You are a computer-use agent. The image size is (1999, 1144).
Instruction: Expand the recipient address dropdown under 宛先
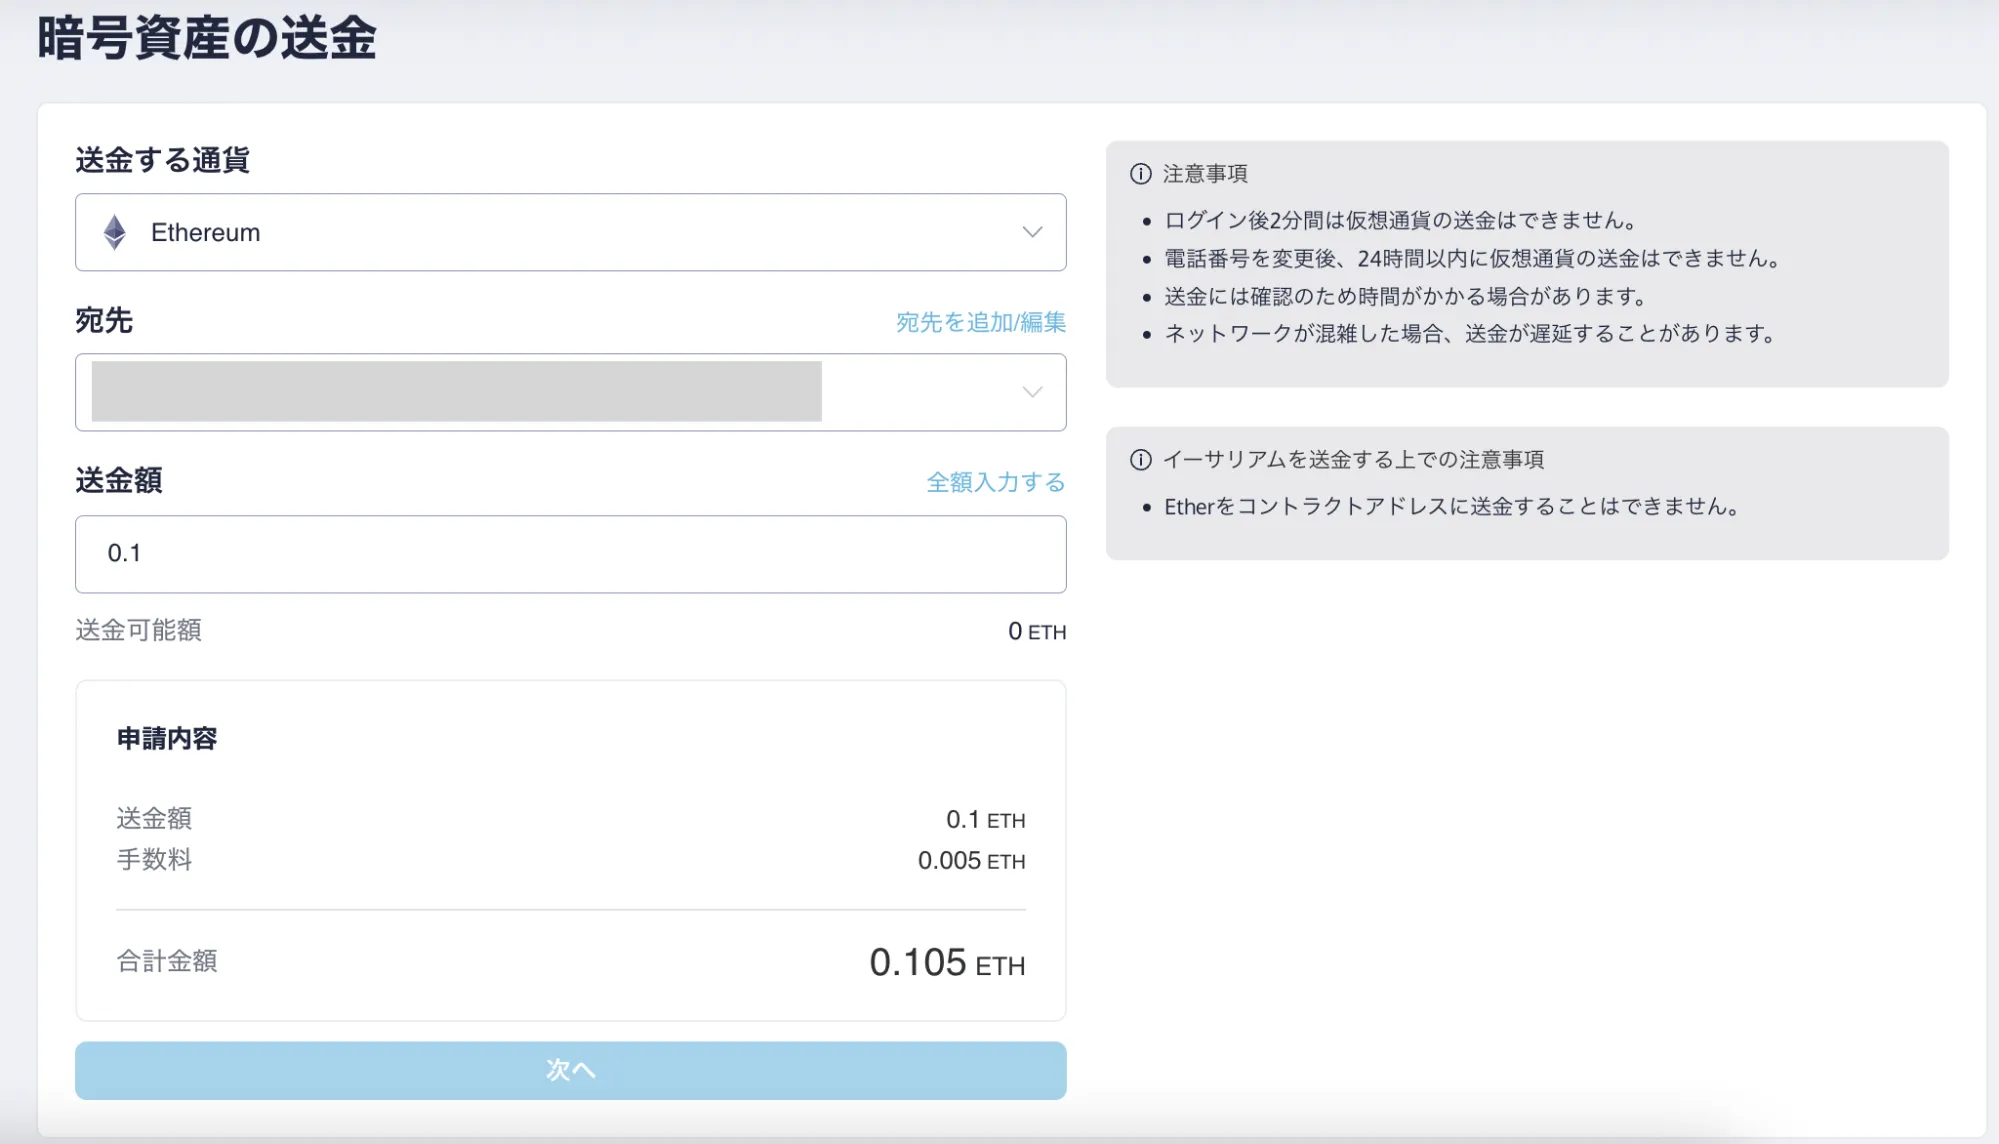coord(1032,392)
